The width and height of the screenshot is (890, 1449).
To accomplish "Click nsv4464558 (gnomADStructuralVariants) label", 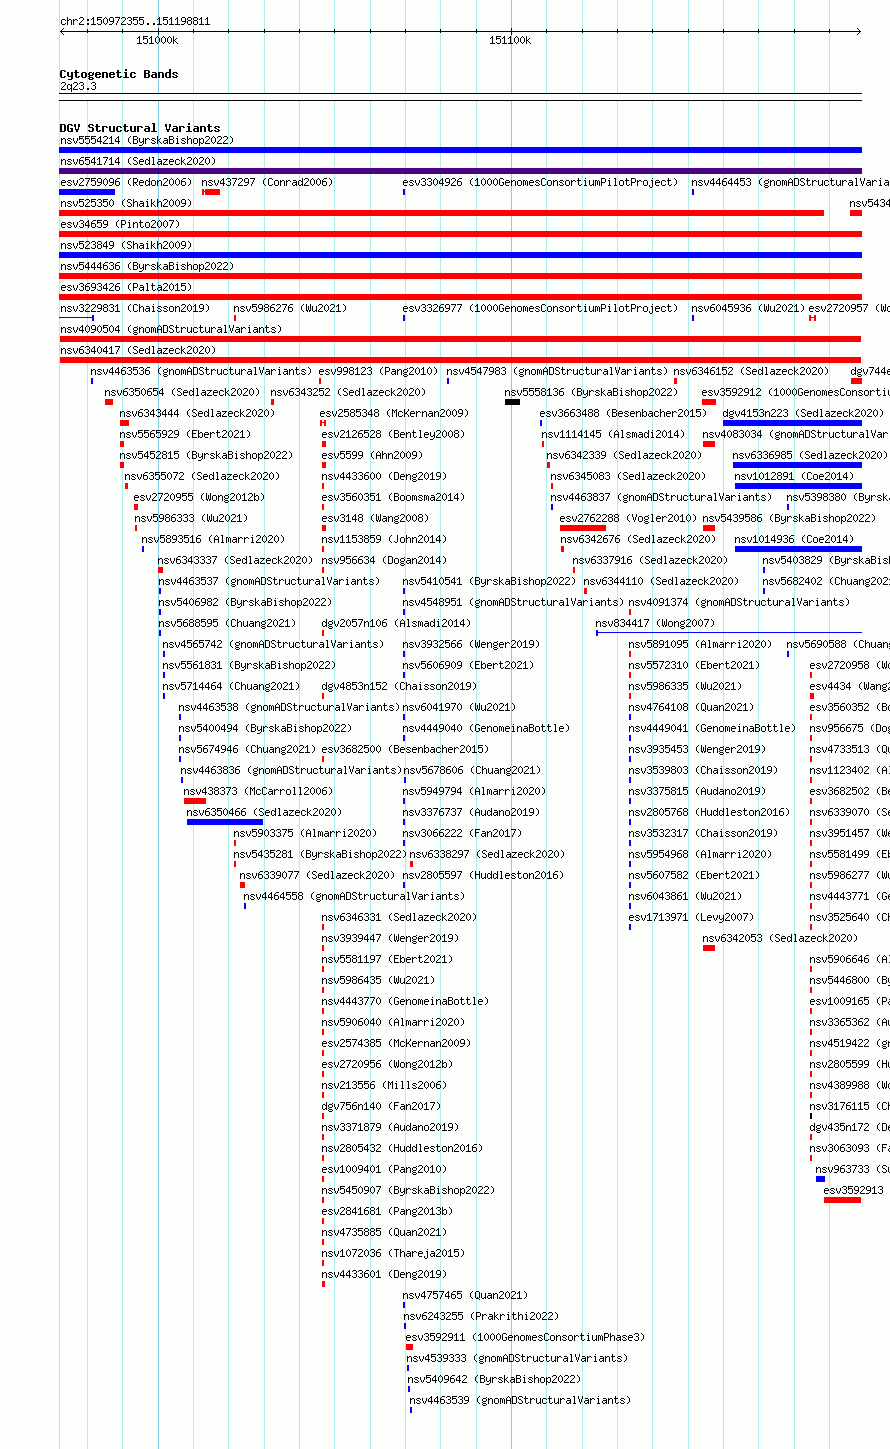I will (x=354, y=897).
